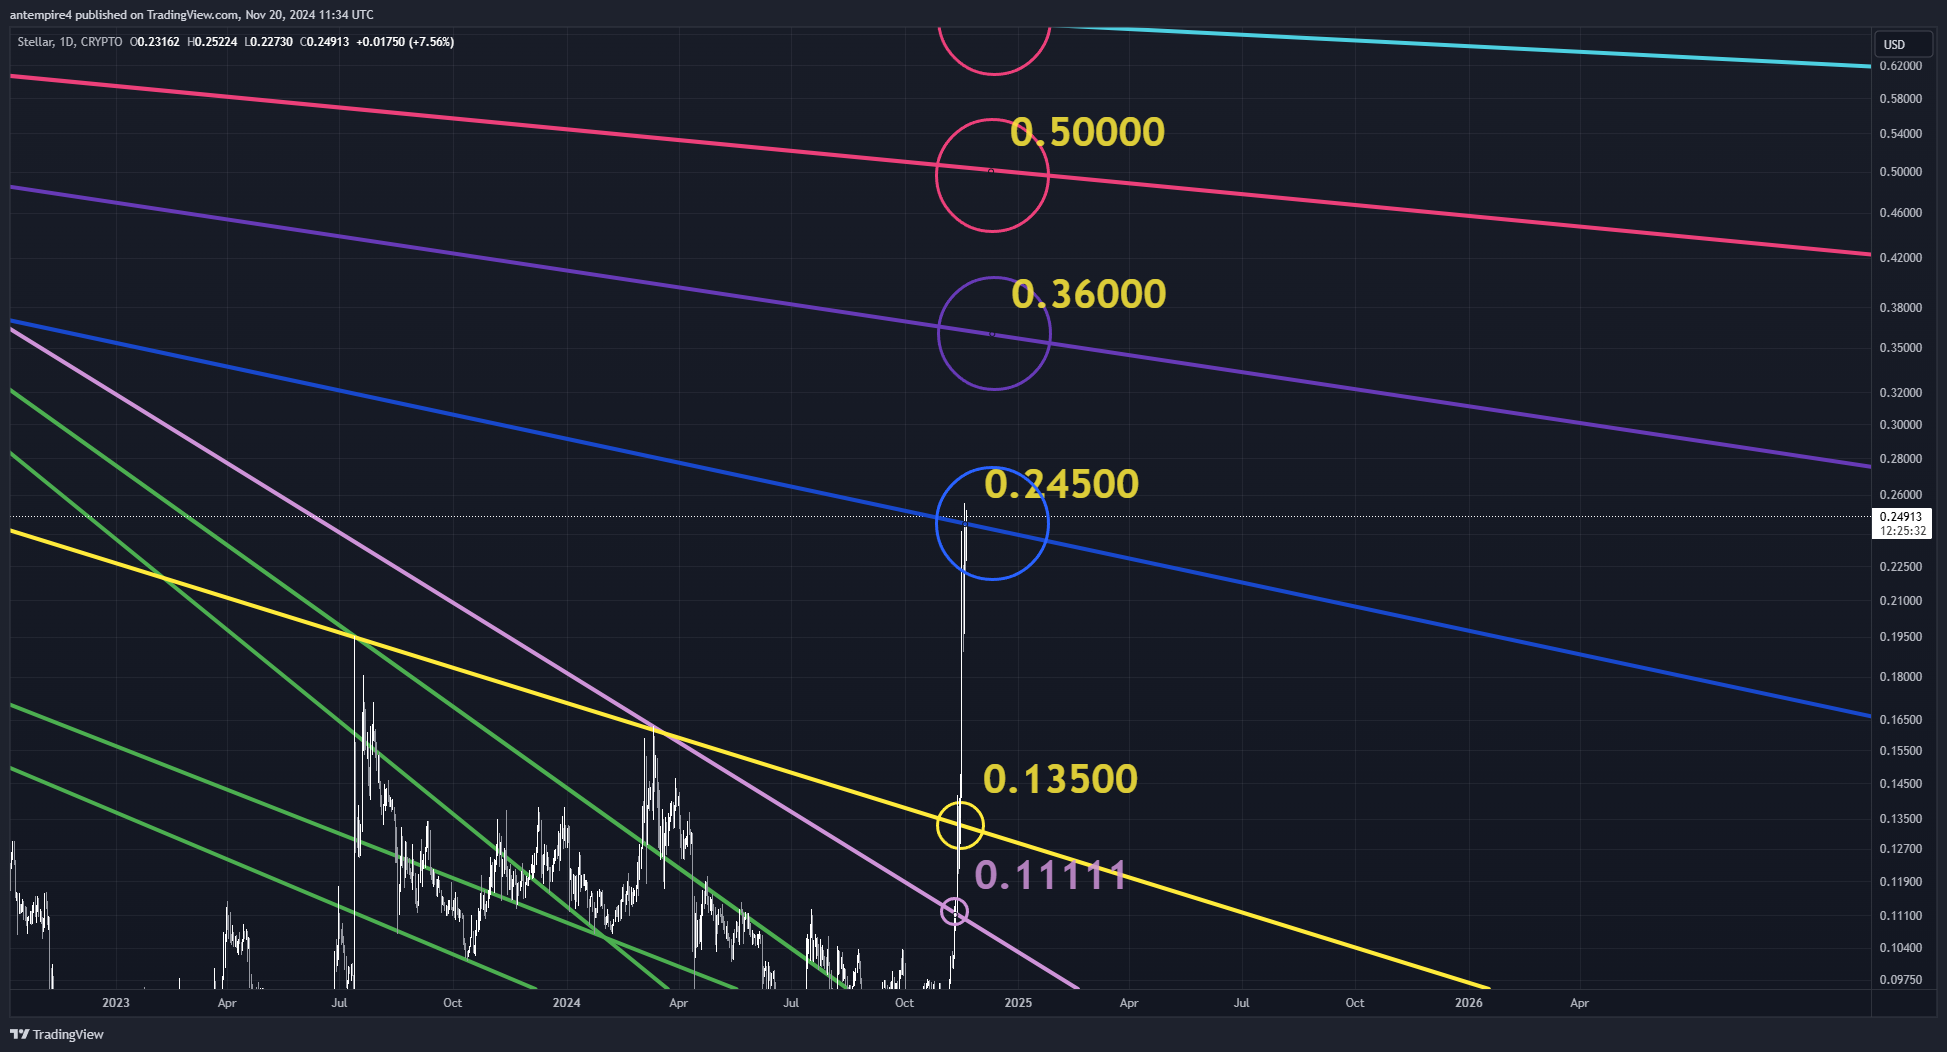Click the 0.16500 price scale value
The width and height of the screenshot is (1947, 1052).
[x=1901, y=720]
